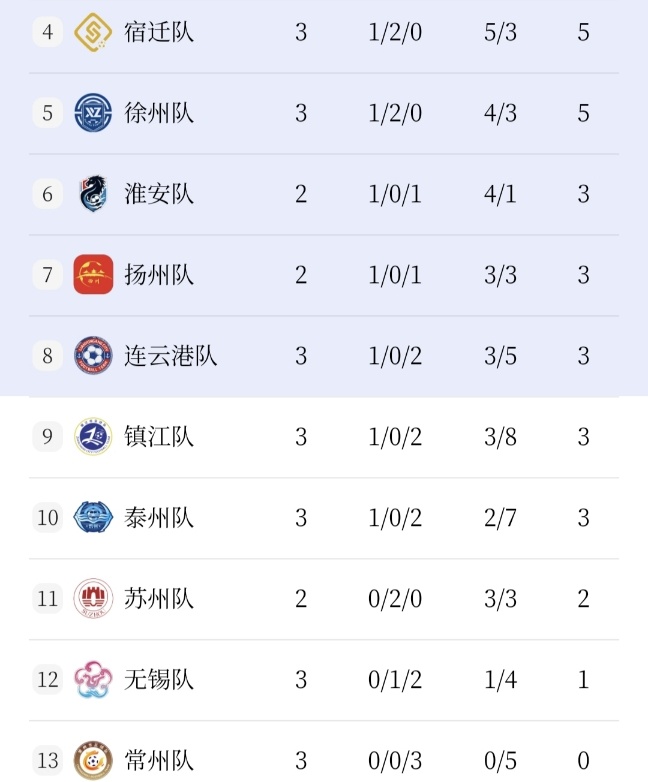The width and height of the screenshot is (648, 782).
Task: Click 镇江队 goals record 3/8
Action: 500,437
